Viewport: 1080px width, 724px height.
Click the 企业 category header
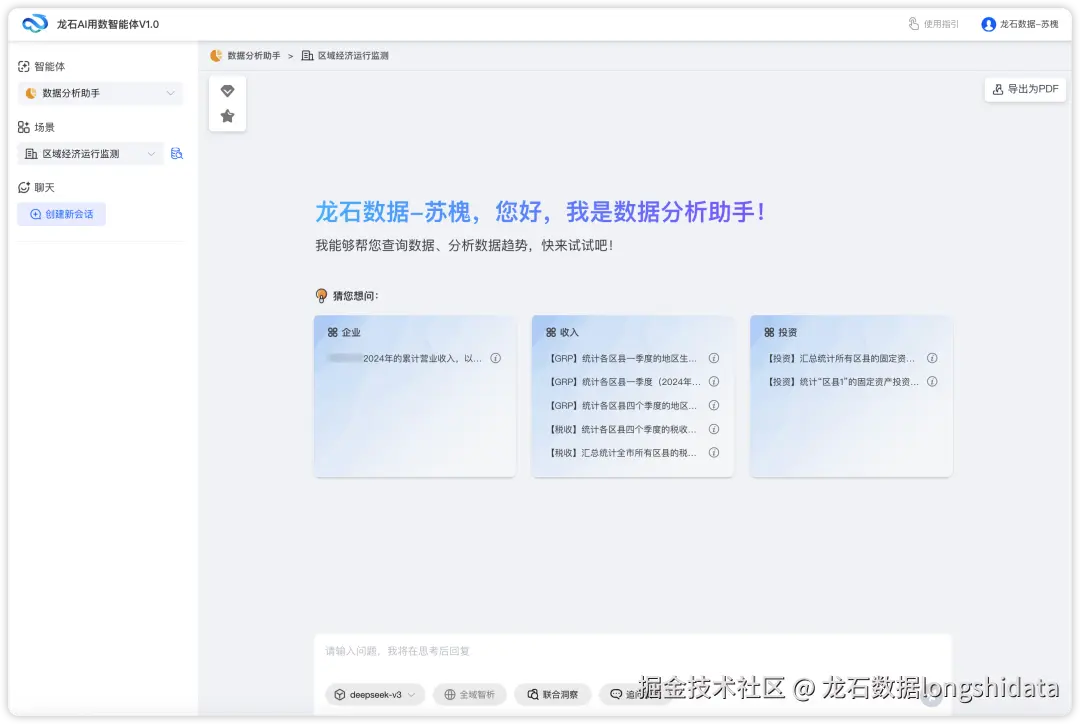pyautogui.click(x=344, y=333)
